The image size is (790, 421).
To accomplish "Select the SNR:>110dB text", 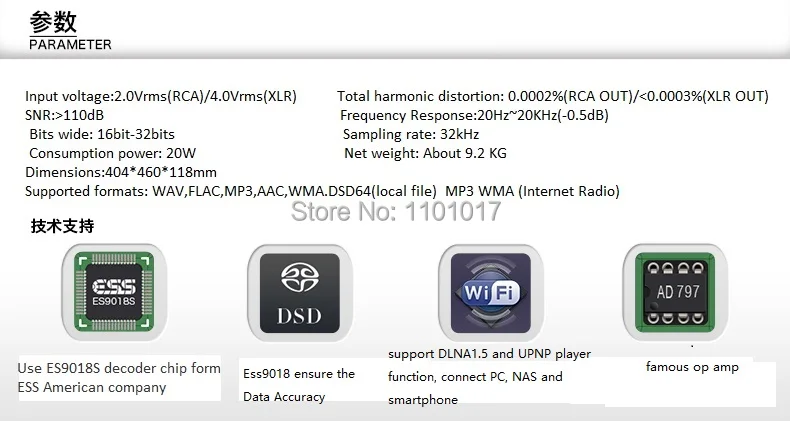I will point(64,115).
